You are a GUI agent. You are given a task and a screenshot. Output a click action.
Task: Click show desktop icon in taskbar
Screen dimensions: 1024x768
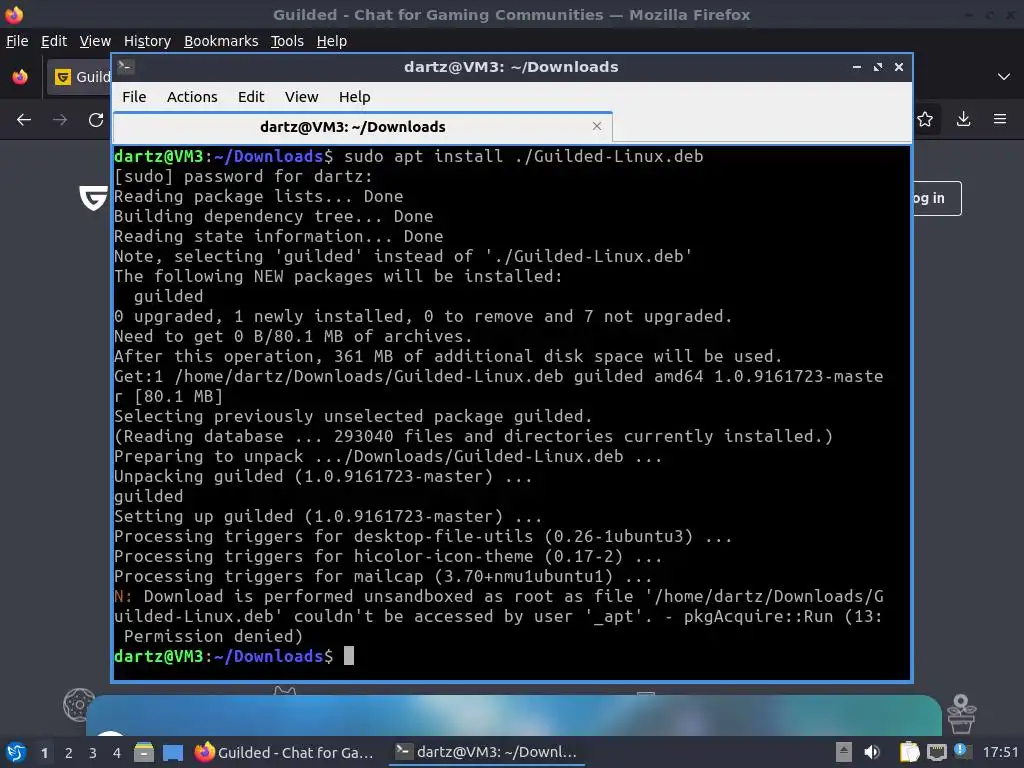click(x=172, y=752)
